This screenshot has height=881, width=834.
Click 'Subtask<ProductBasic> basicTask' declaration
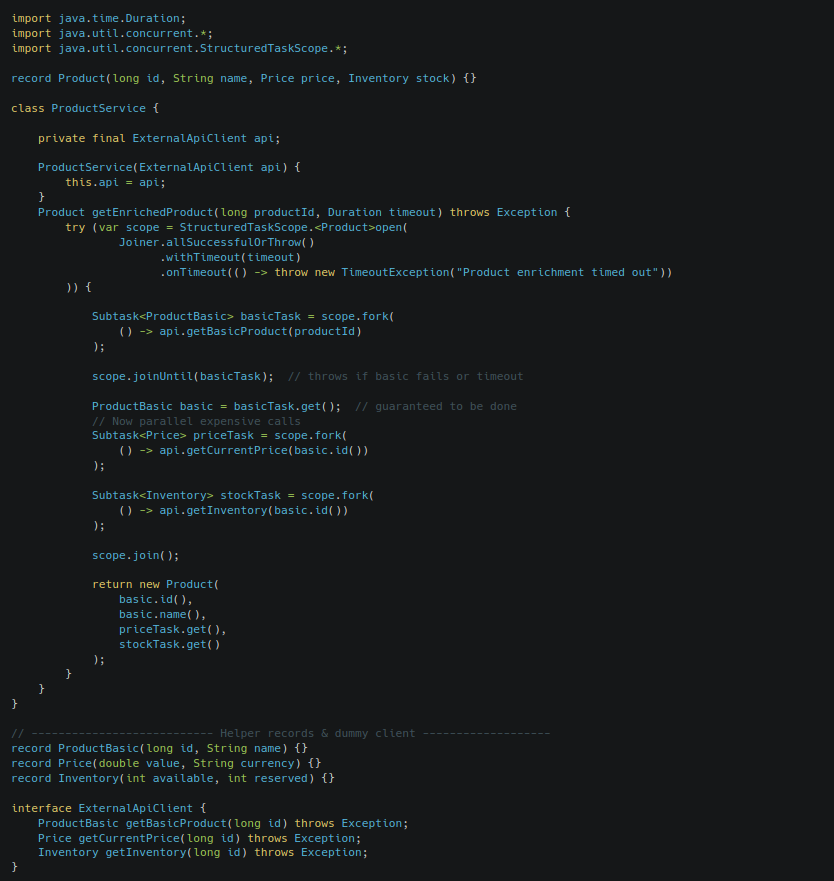[196, 316]
